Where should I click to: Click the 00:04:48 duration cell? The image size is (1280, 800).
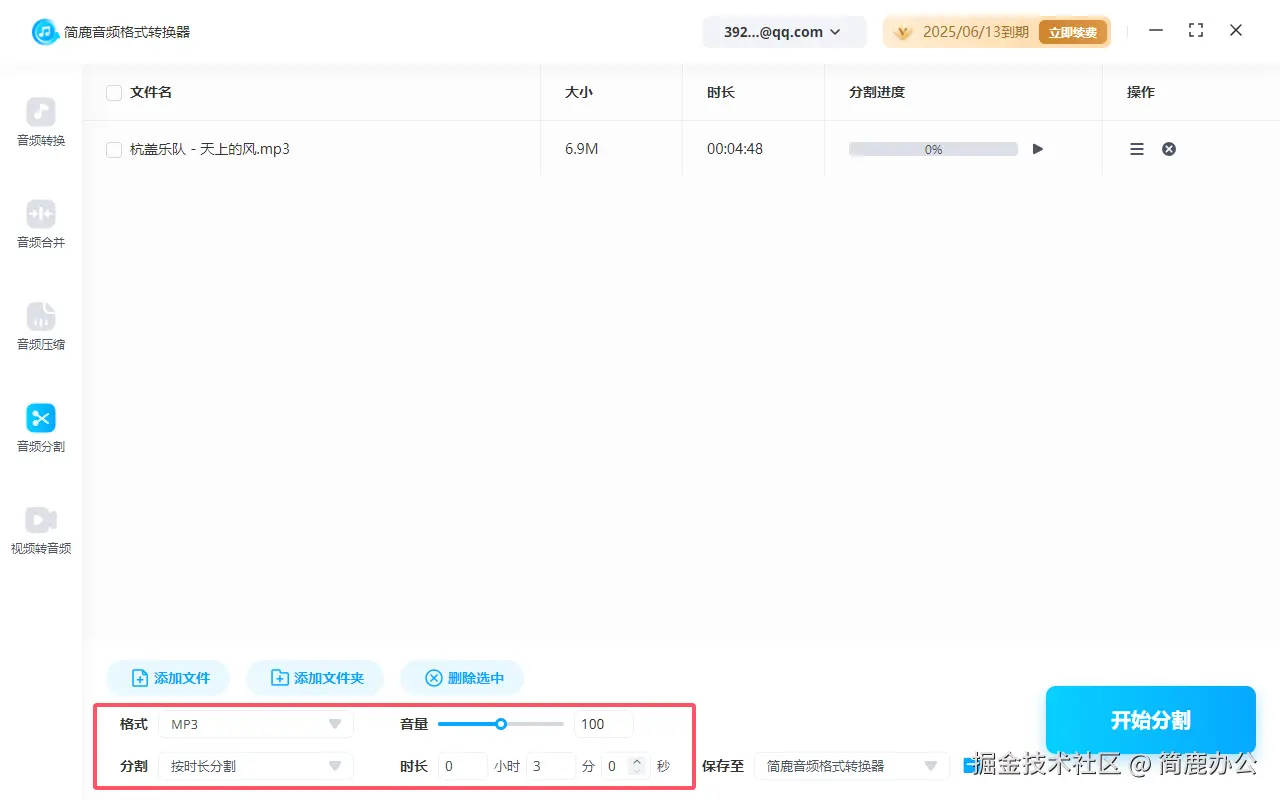pyautogui.click(x=735, y=149)
